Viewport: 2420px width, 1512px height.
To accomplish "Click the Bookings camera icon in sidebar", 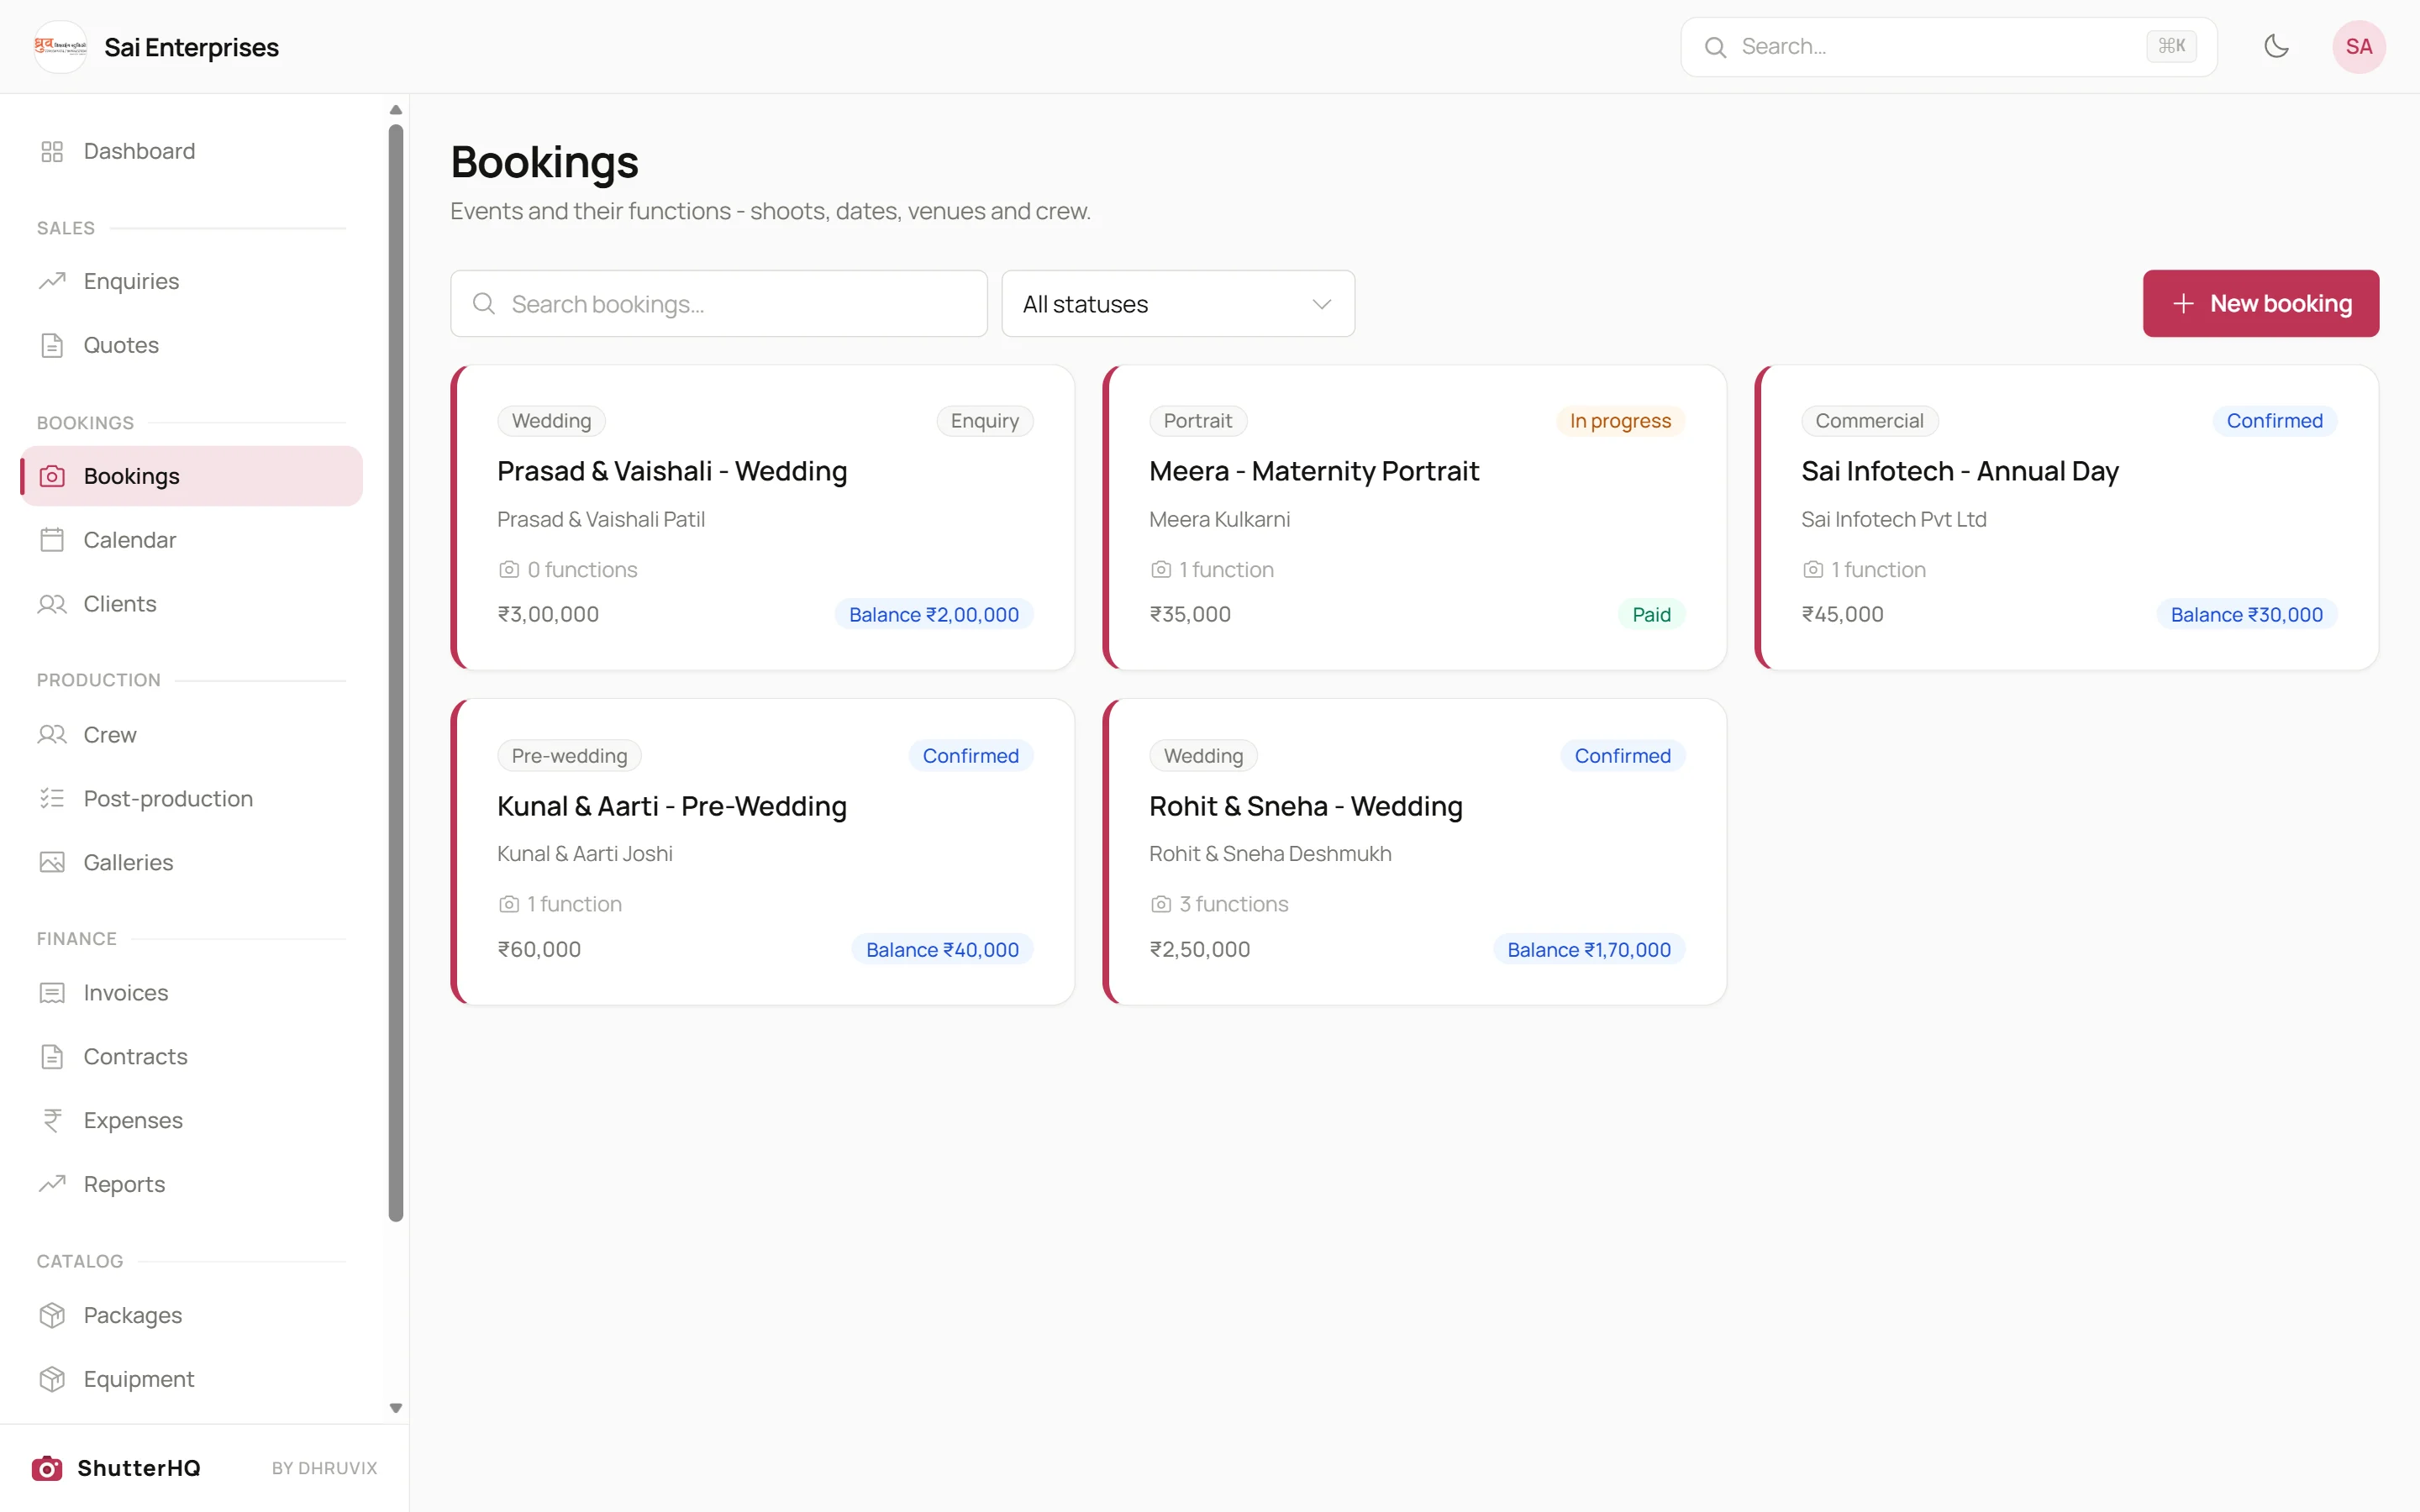I will pos(52,476).
